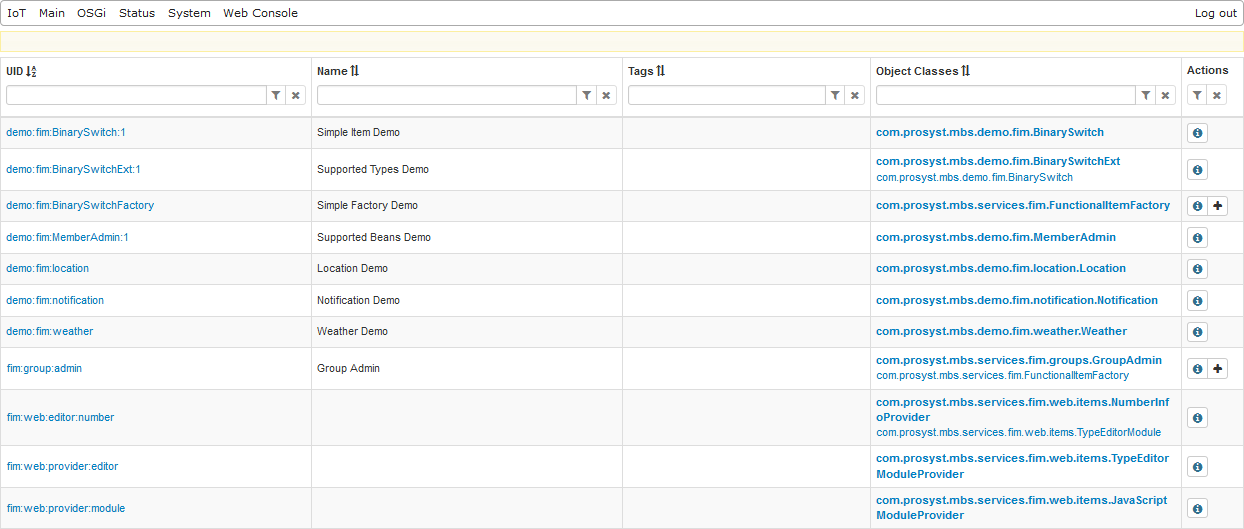Click plus icon in Group Admin row
The height and width of the screenshot is (529, 1244).
coord(1217,369)
